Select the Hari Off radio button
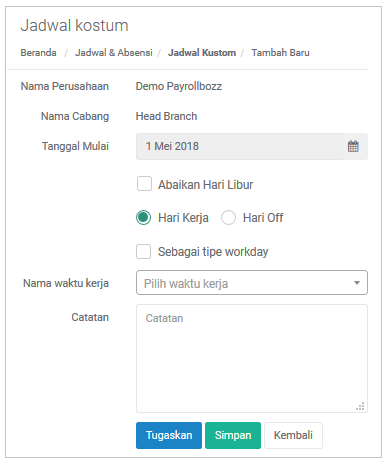This screenshot has height=464, width=389. (228, 218)
